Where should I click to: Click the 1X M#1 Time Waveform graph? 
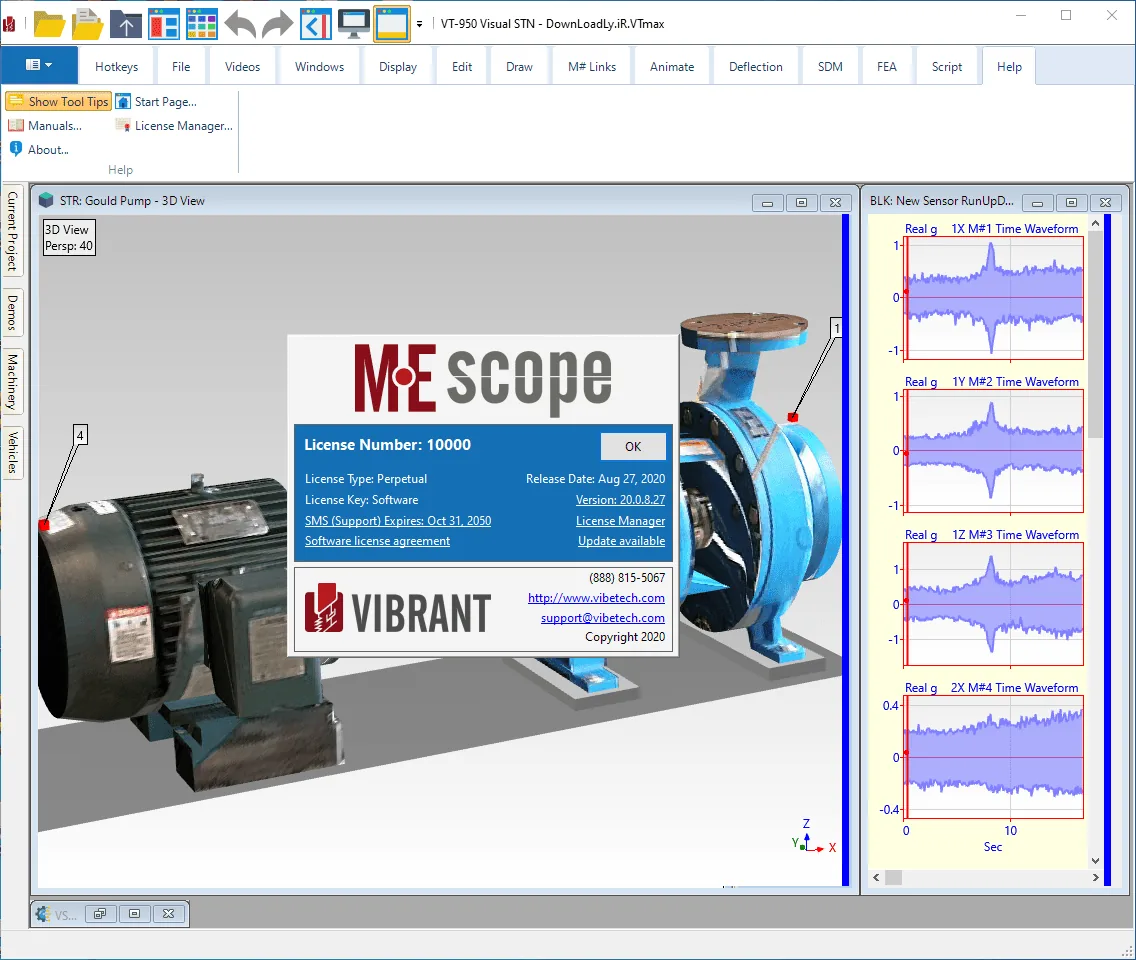click(994, 298)
